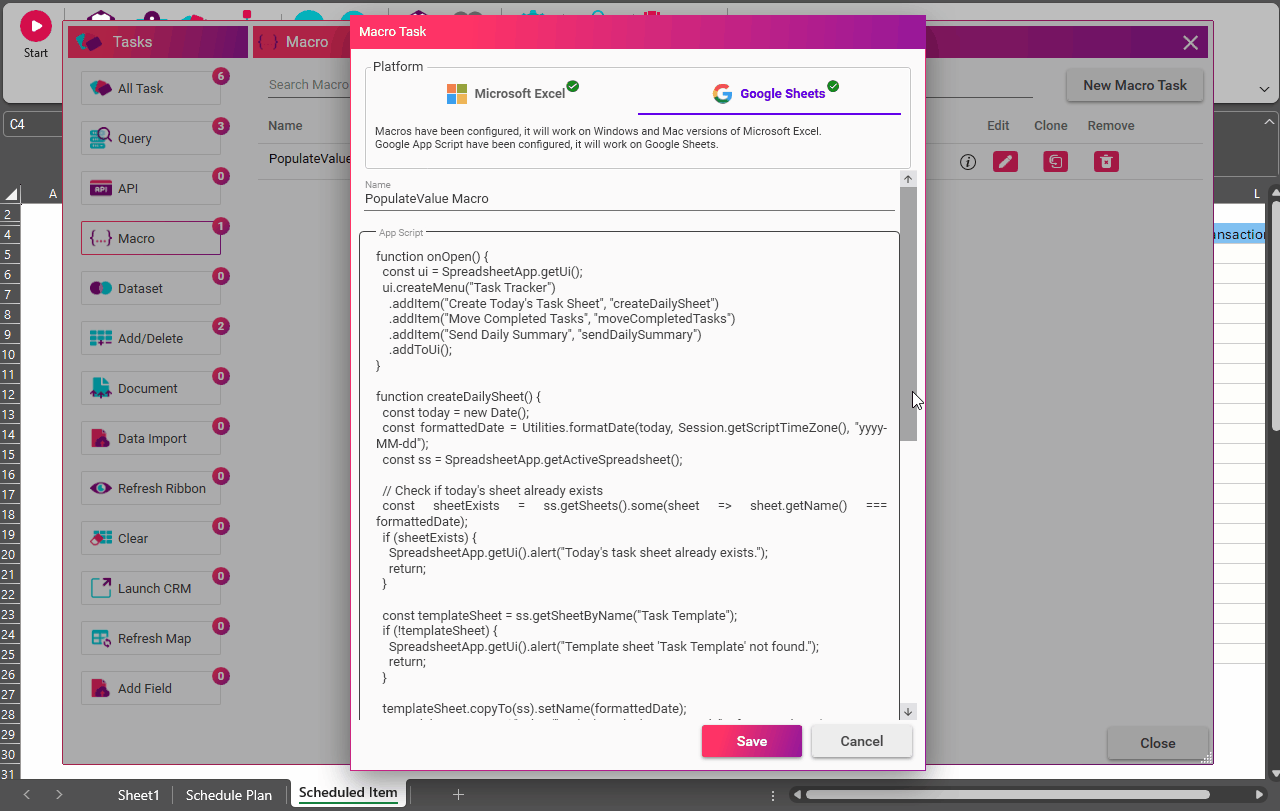Image resolution: width=1280 pixels, height=811 pixels.
Task: Click the red pencil Edit macro icon
Action: click(1005, 161)
